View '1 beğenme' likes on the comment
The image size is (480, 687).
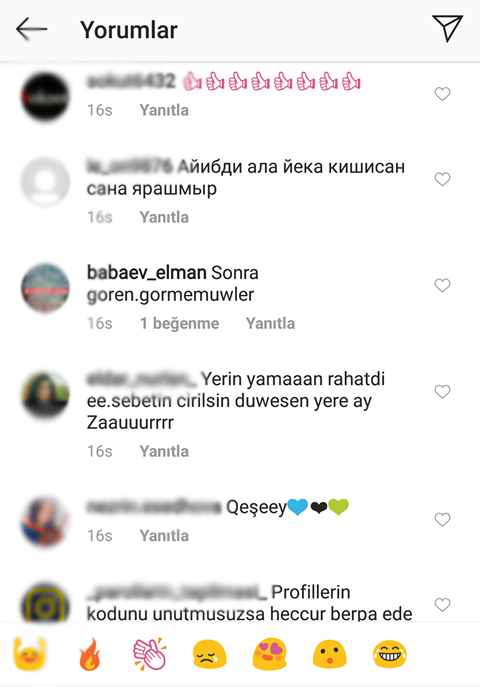point(180,323)
